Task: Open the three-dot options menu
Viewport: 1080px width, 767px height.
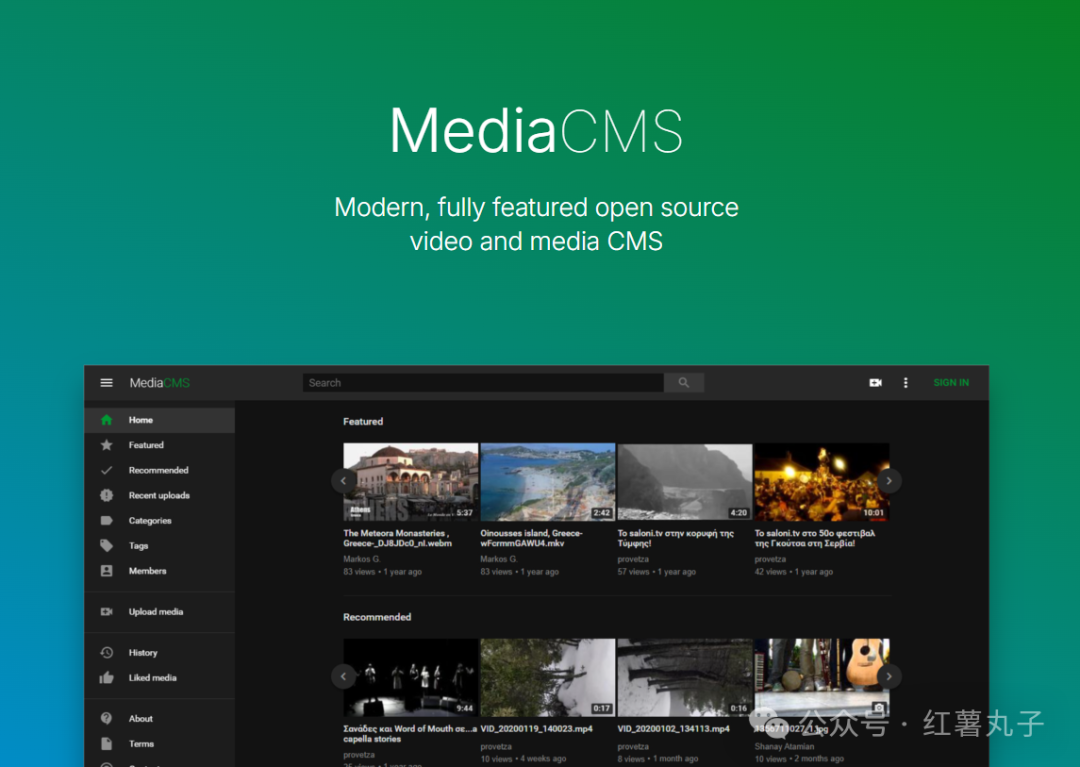Action: [906, 383]
